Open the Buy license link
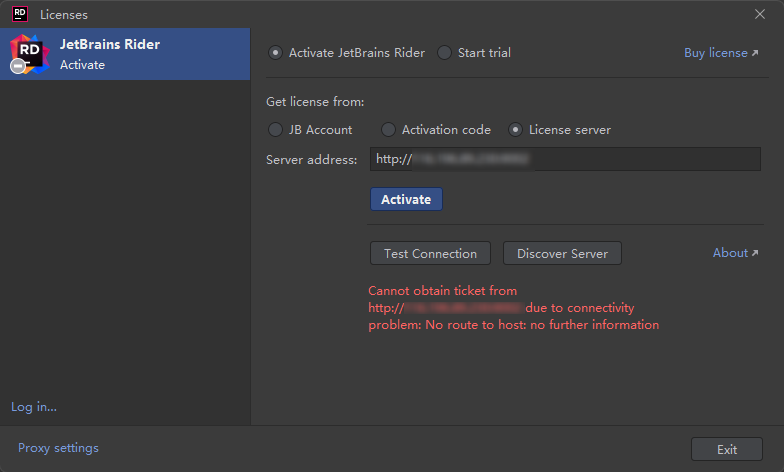 tap(714, 53)
